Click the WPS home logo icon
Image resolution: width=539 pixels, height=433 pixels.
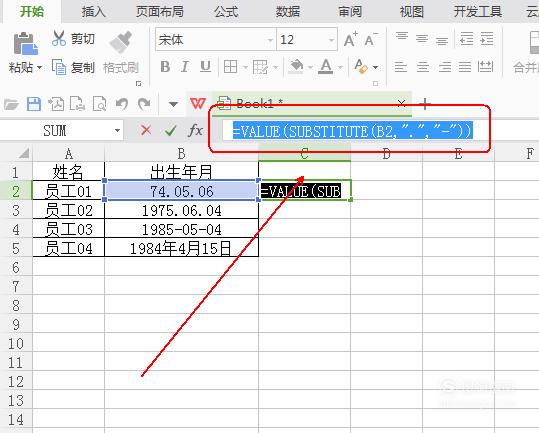pos(198,103)
